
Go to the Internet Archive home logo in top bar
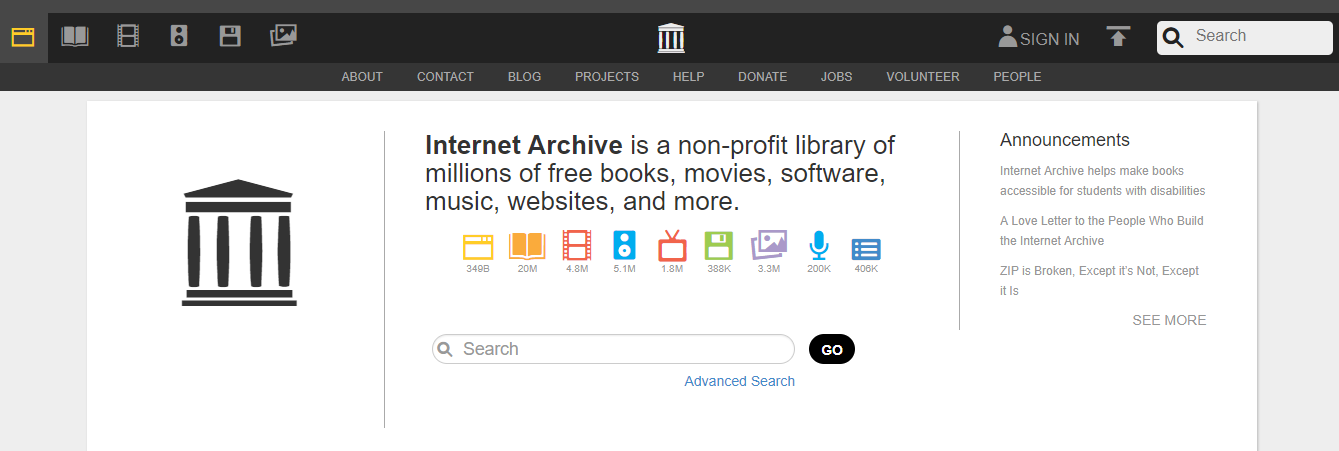click(671, 38)
